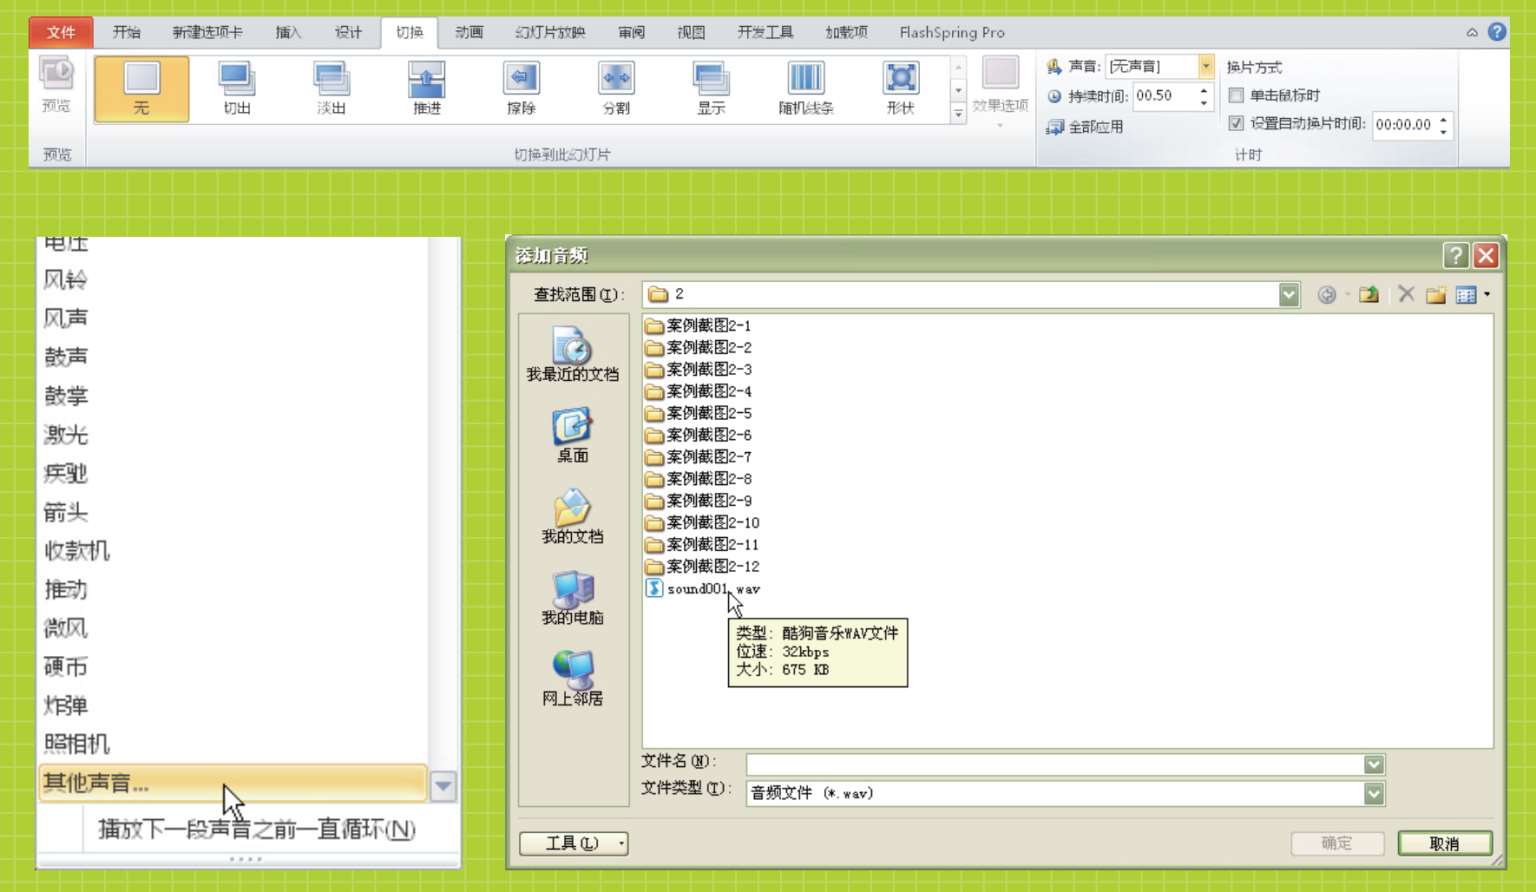Apply the 推进 (Push) transition effect
Viewport: 1536px width, 892px height.
427,88
